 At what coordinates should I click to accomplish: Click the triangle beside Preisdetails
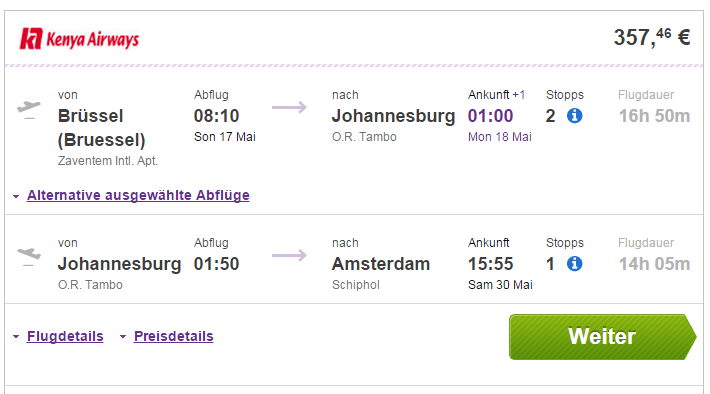coord(123,336)
